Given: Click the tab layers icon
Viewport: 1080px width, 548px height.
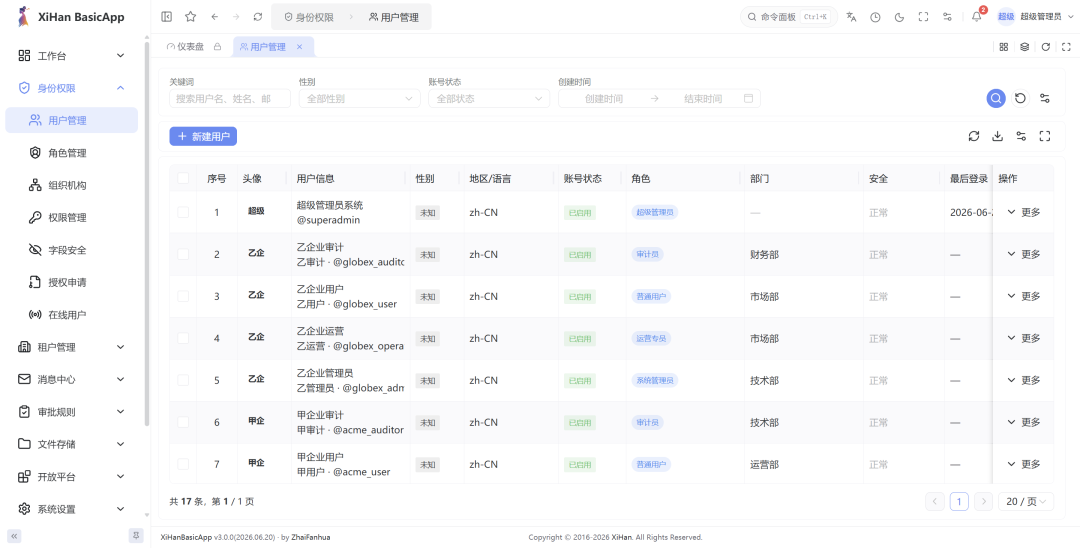Looking at the screenshot, I should point(1025,47).
